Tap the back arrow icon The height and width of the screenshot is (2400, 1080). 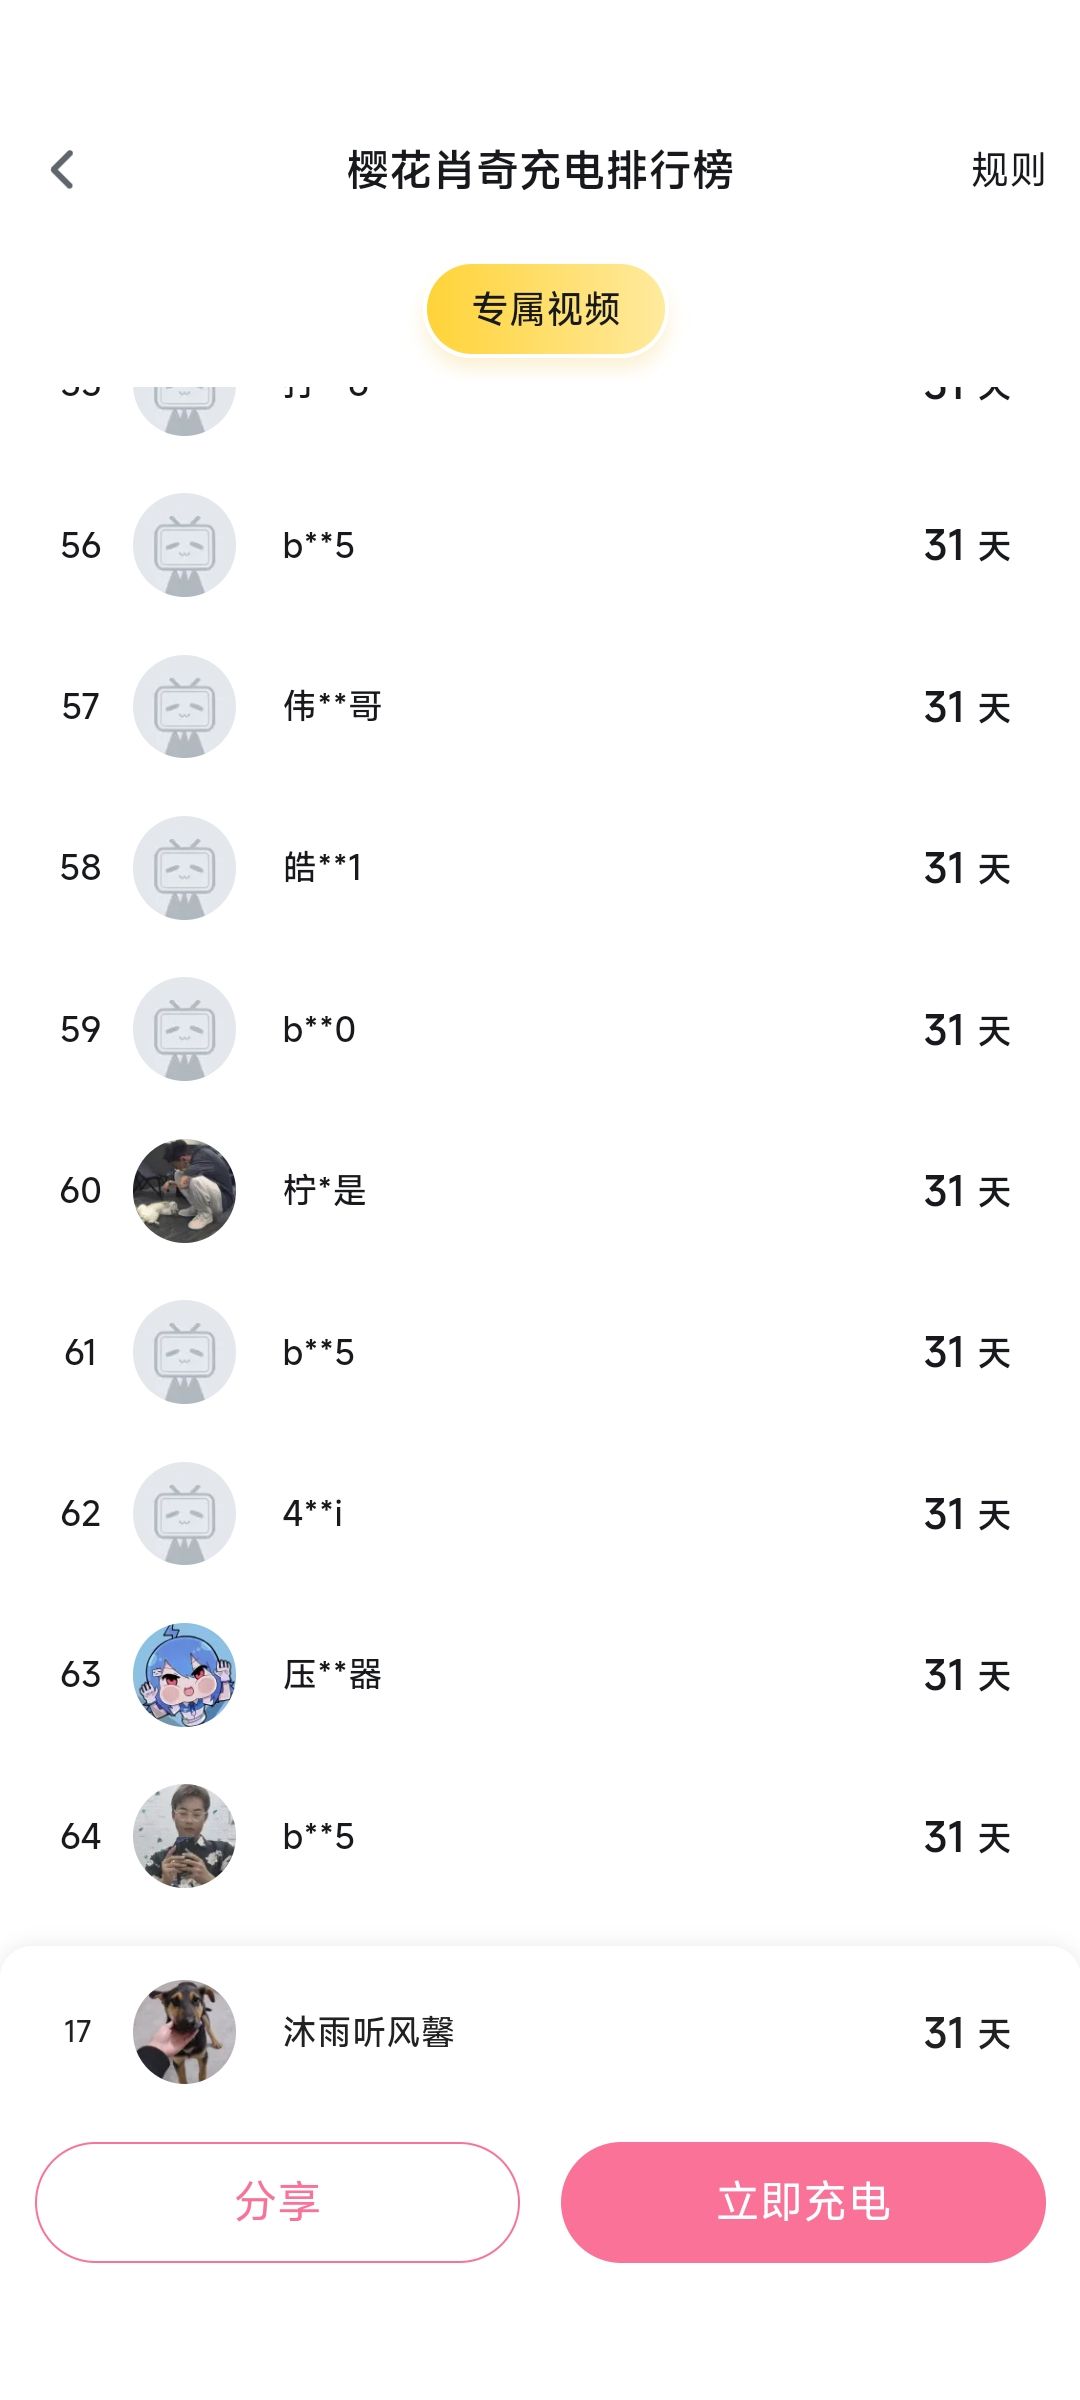point(63,170)
